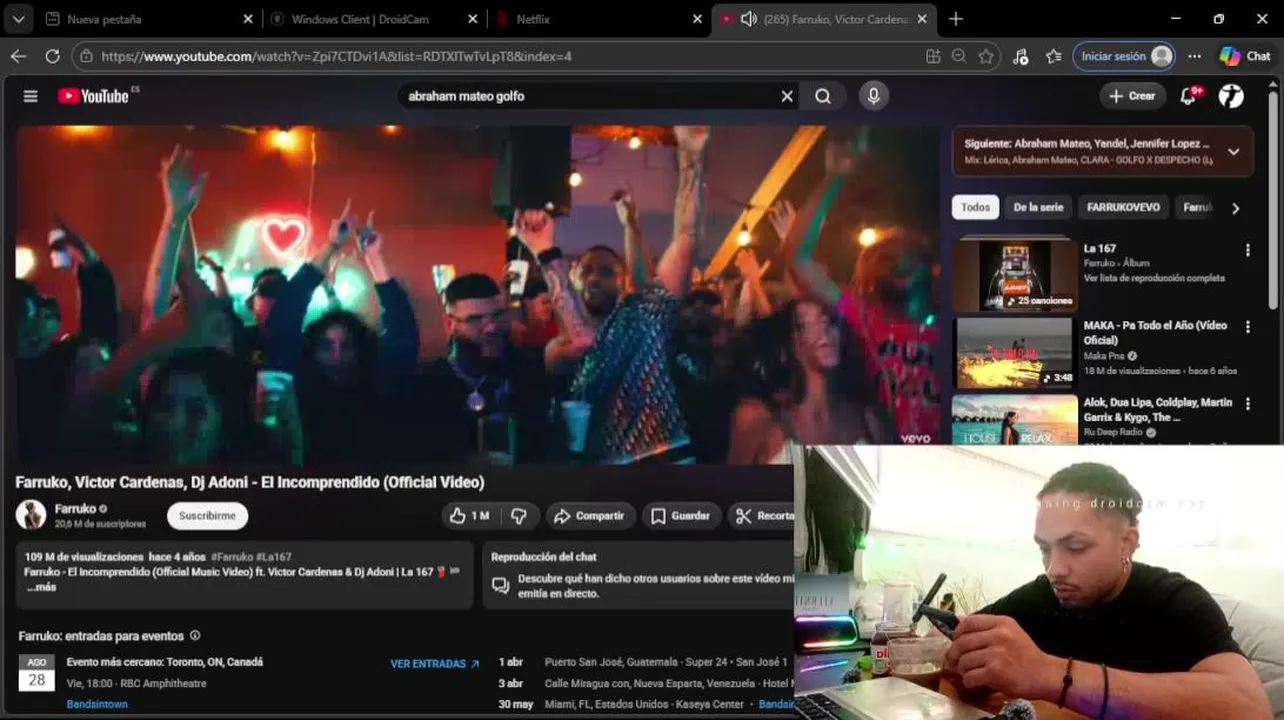
Task: Close the Netflix tab
Action: [699, 19]
